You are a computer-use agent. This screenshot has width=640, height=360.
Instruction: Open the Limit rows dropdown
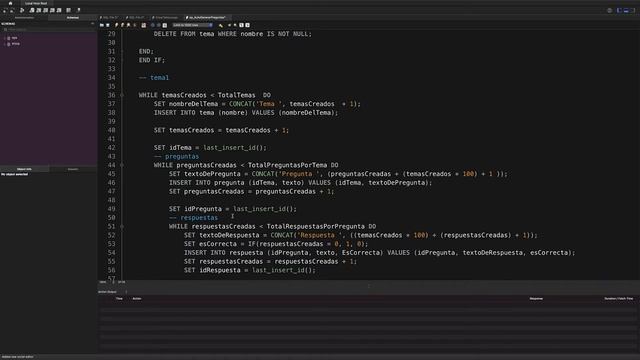[x=193, y=25]
